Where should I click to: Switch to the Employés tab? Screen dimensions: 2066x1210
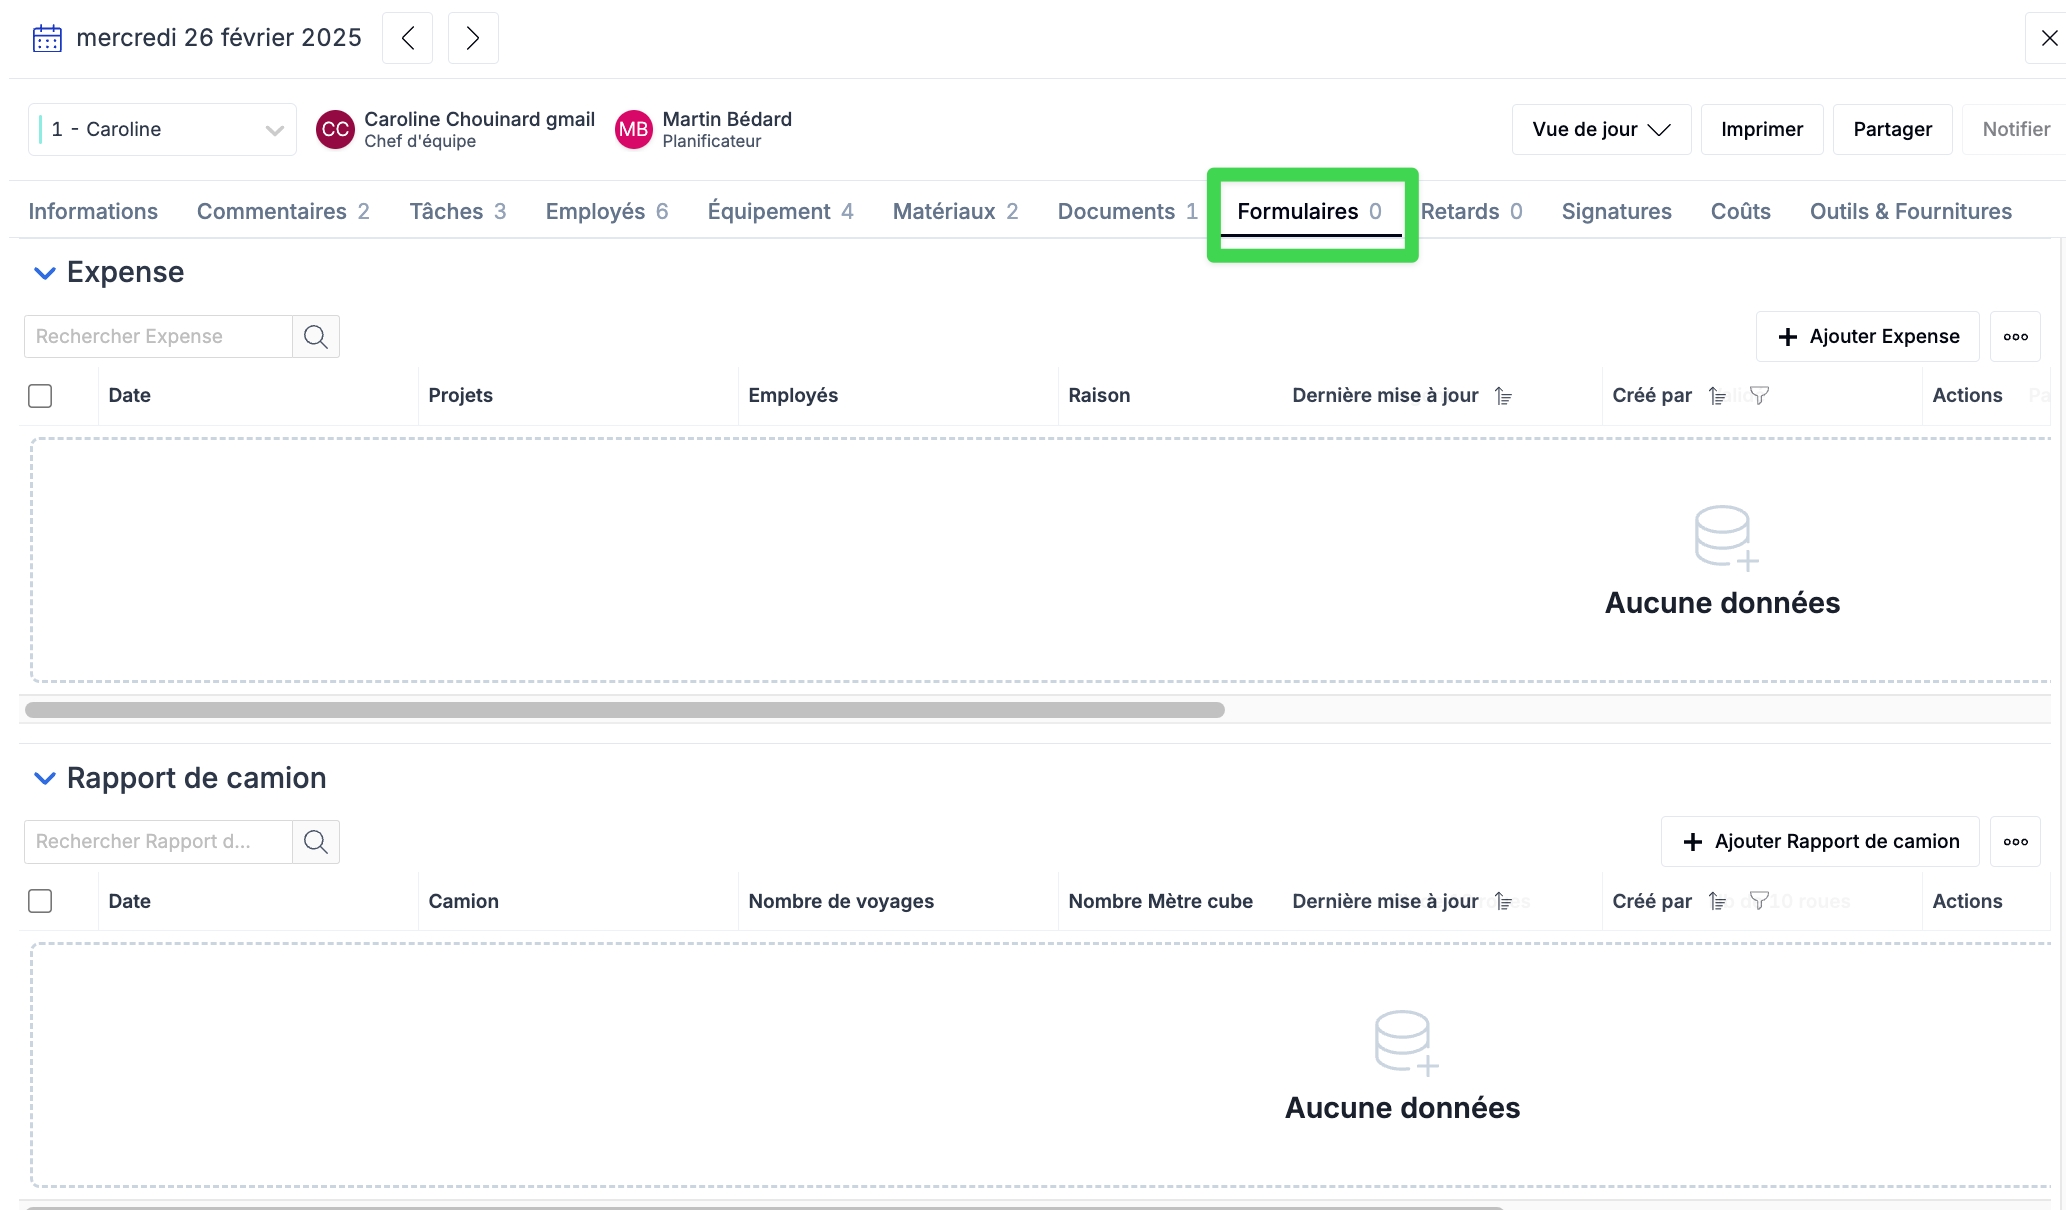[x=606, y=212]
